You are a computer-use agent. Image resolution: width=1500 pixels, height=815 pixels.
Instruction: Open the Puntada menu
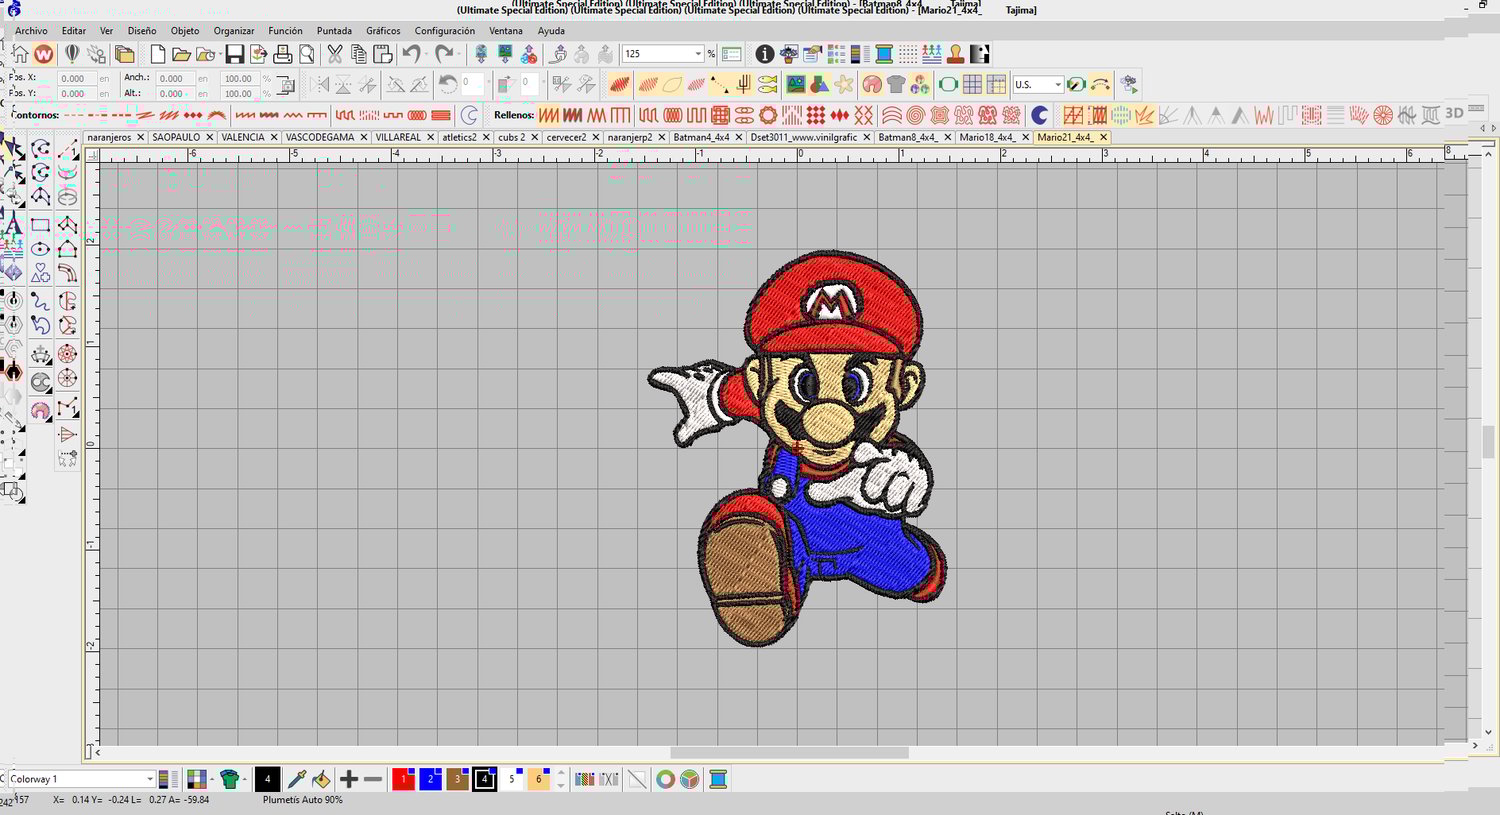pos(334,31)
